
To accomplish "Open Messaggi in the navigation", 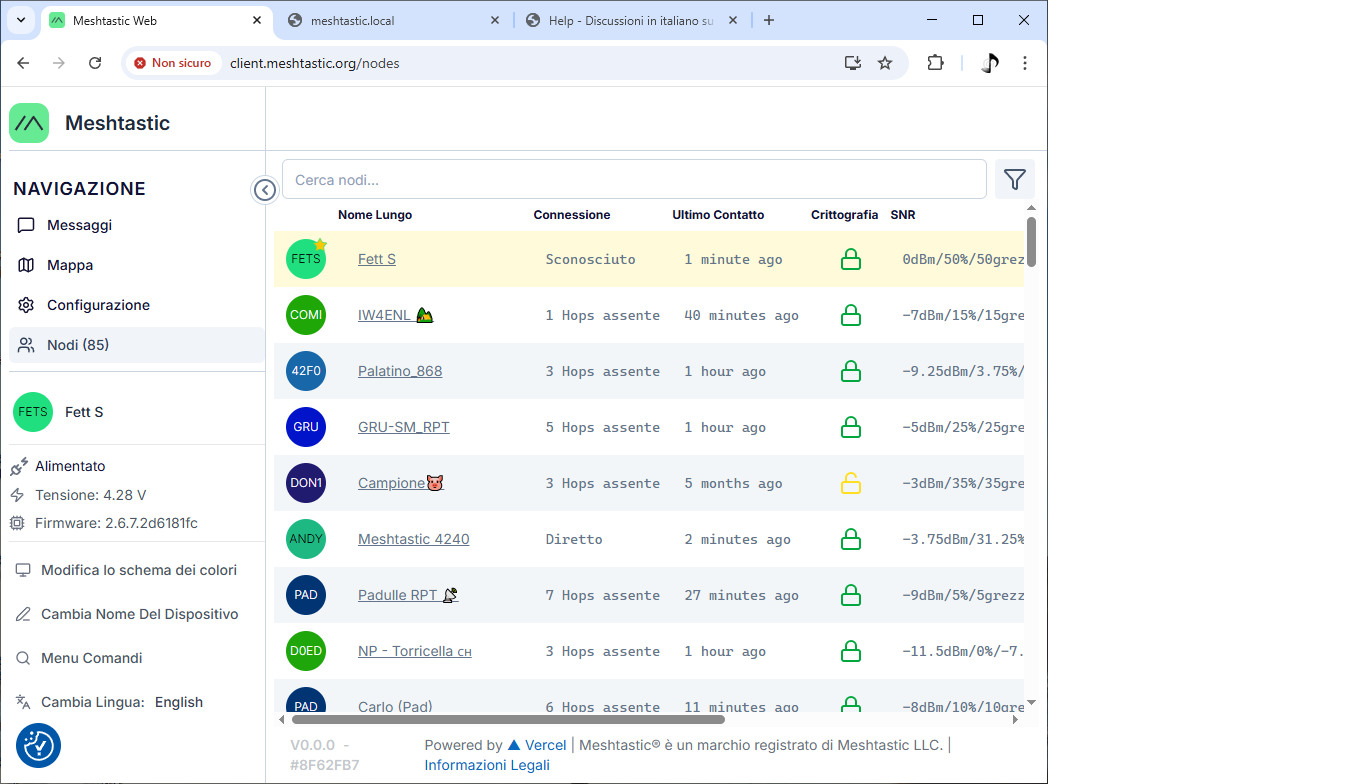I will click(x=79, y=225).
